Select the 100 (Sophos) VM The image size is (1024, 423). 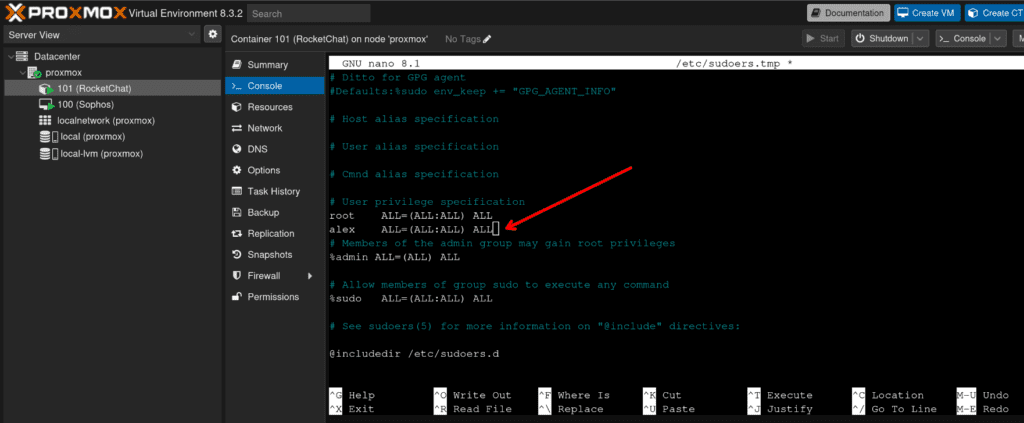coord(85,104)
